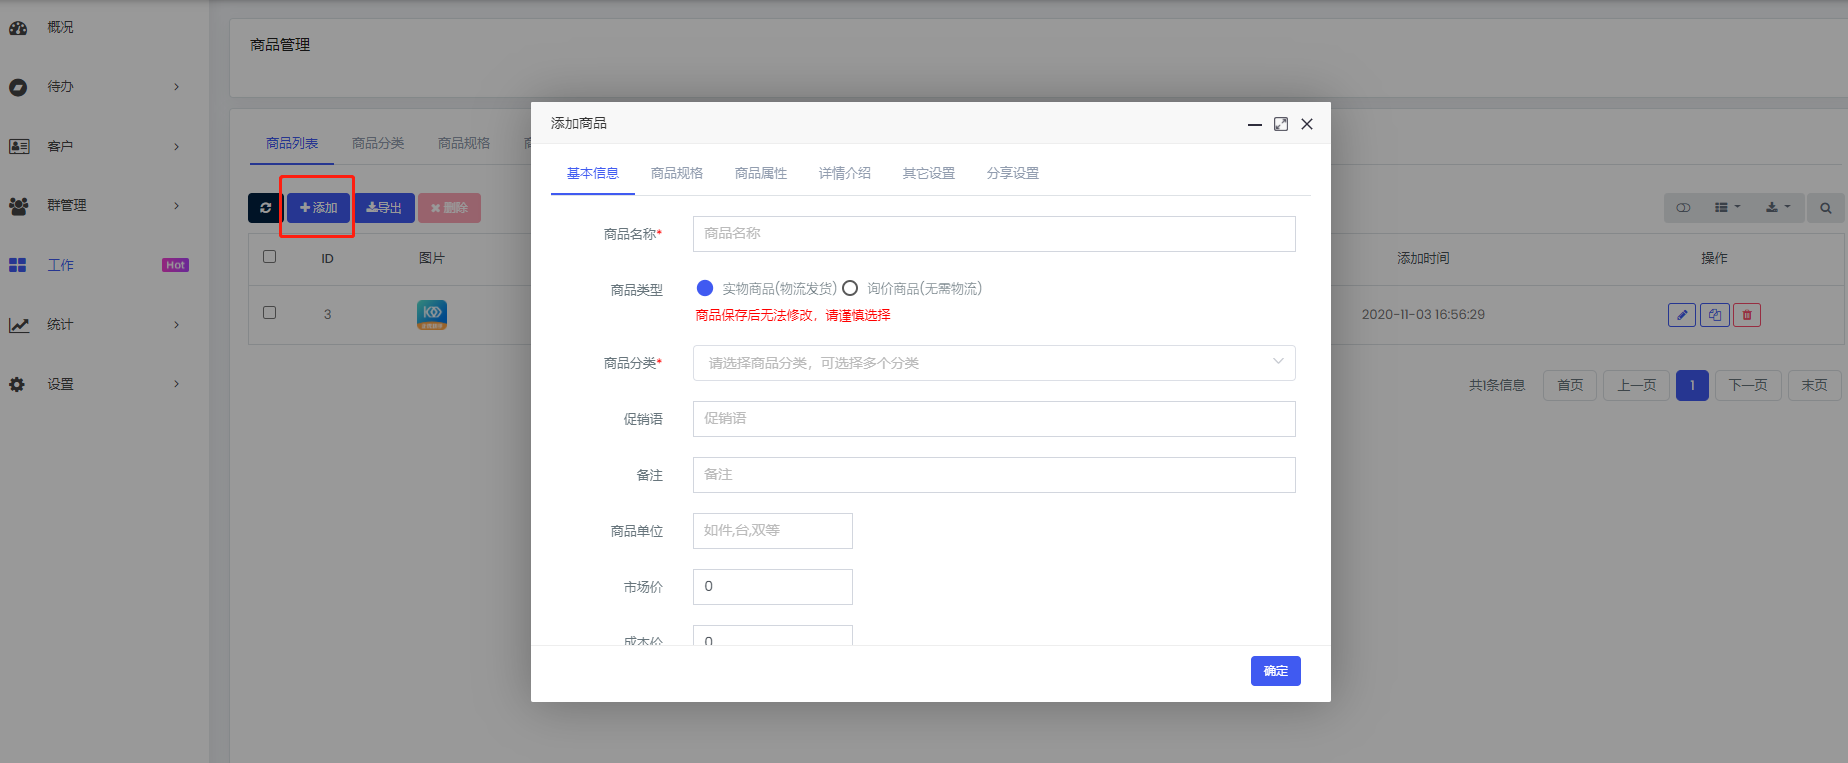Open the 商品分类 category dropdown
Screen dimensions: 1848x763
tap(993, 363)
